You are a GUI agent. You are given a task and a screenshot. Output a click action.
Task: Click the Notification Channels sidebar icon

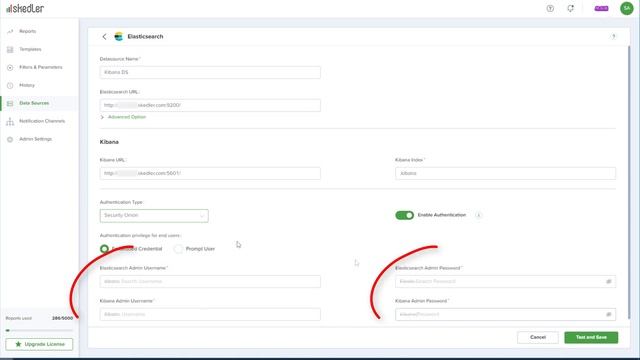(x=10, y=121)
